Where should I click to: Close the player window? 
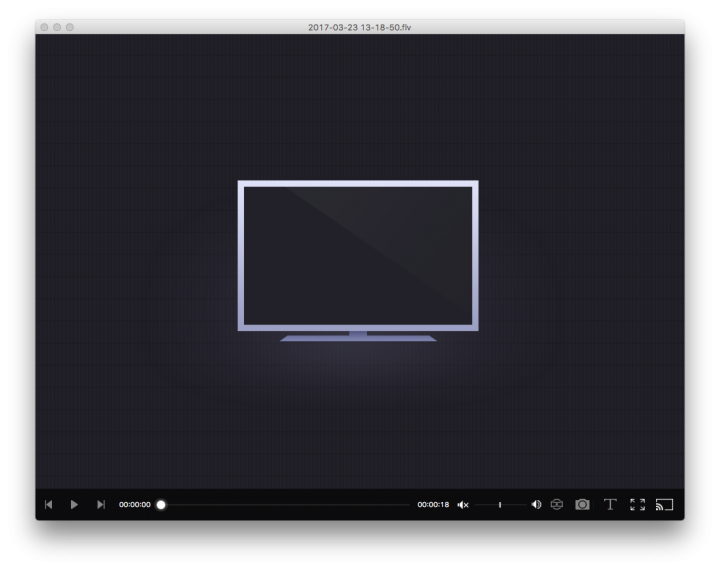coord(45,27)
